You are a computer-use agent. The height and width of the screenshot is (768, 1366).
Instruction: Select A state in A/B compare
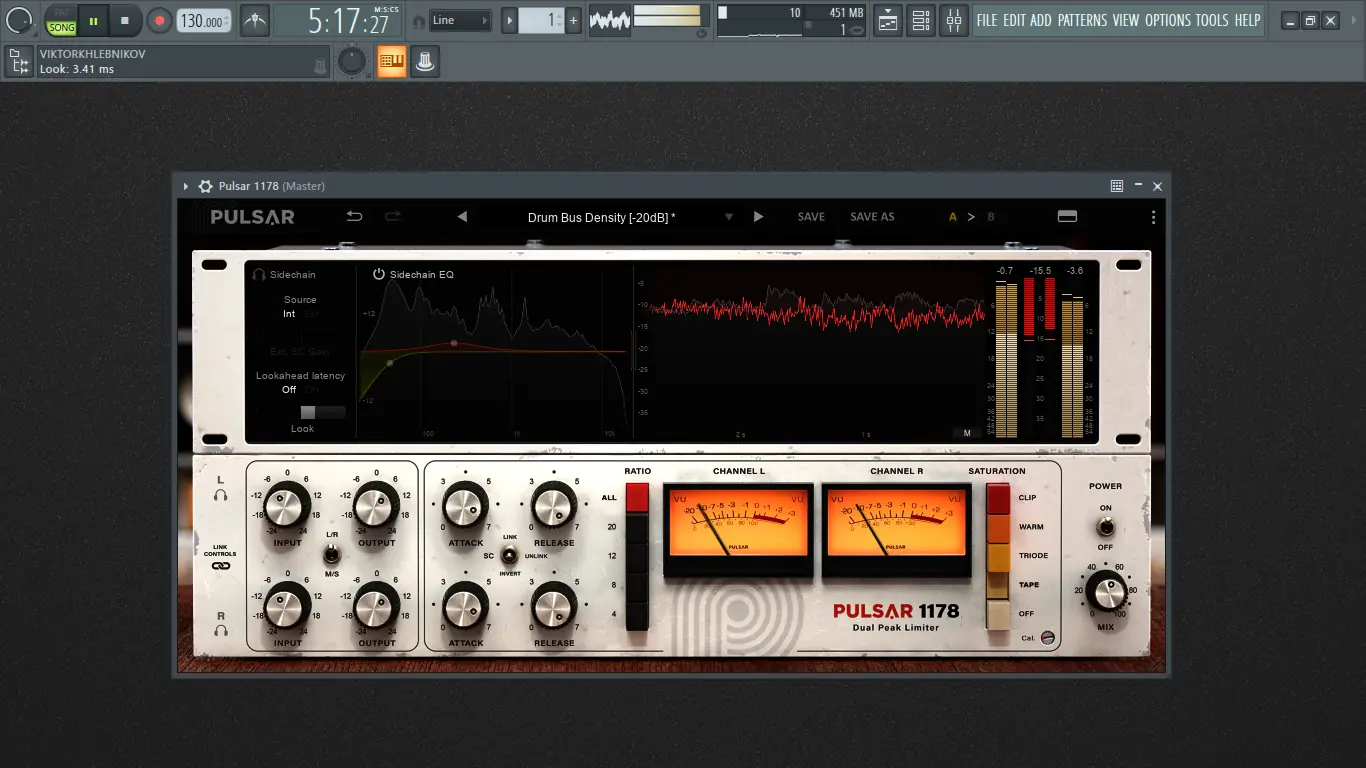point(953,217)
